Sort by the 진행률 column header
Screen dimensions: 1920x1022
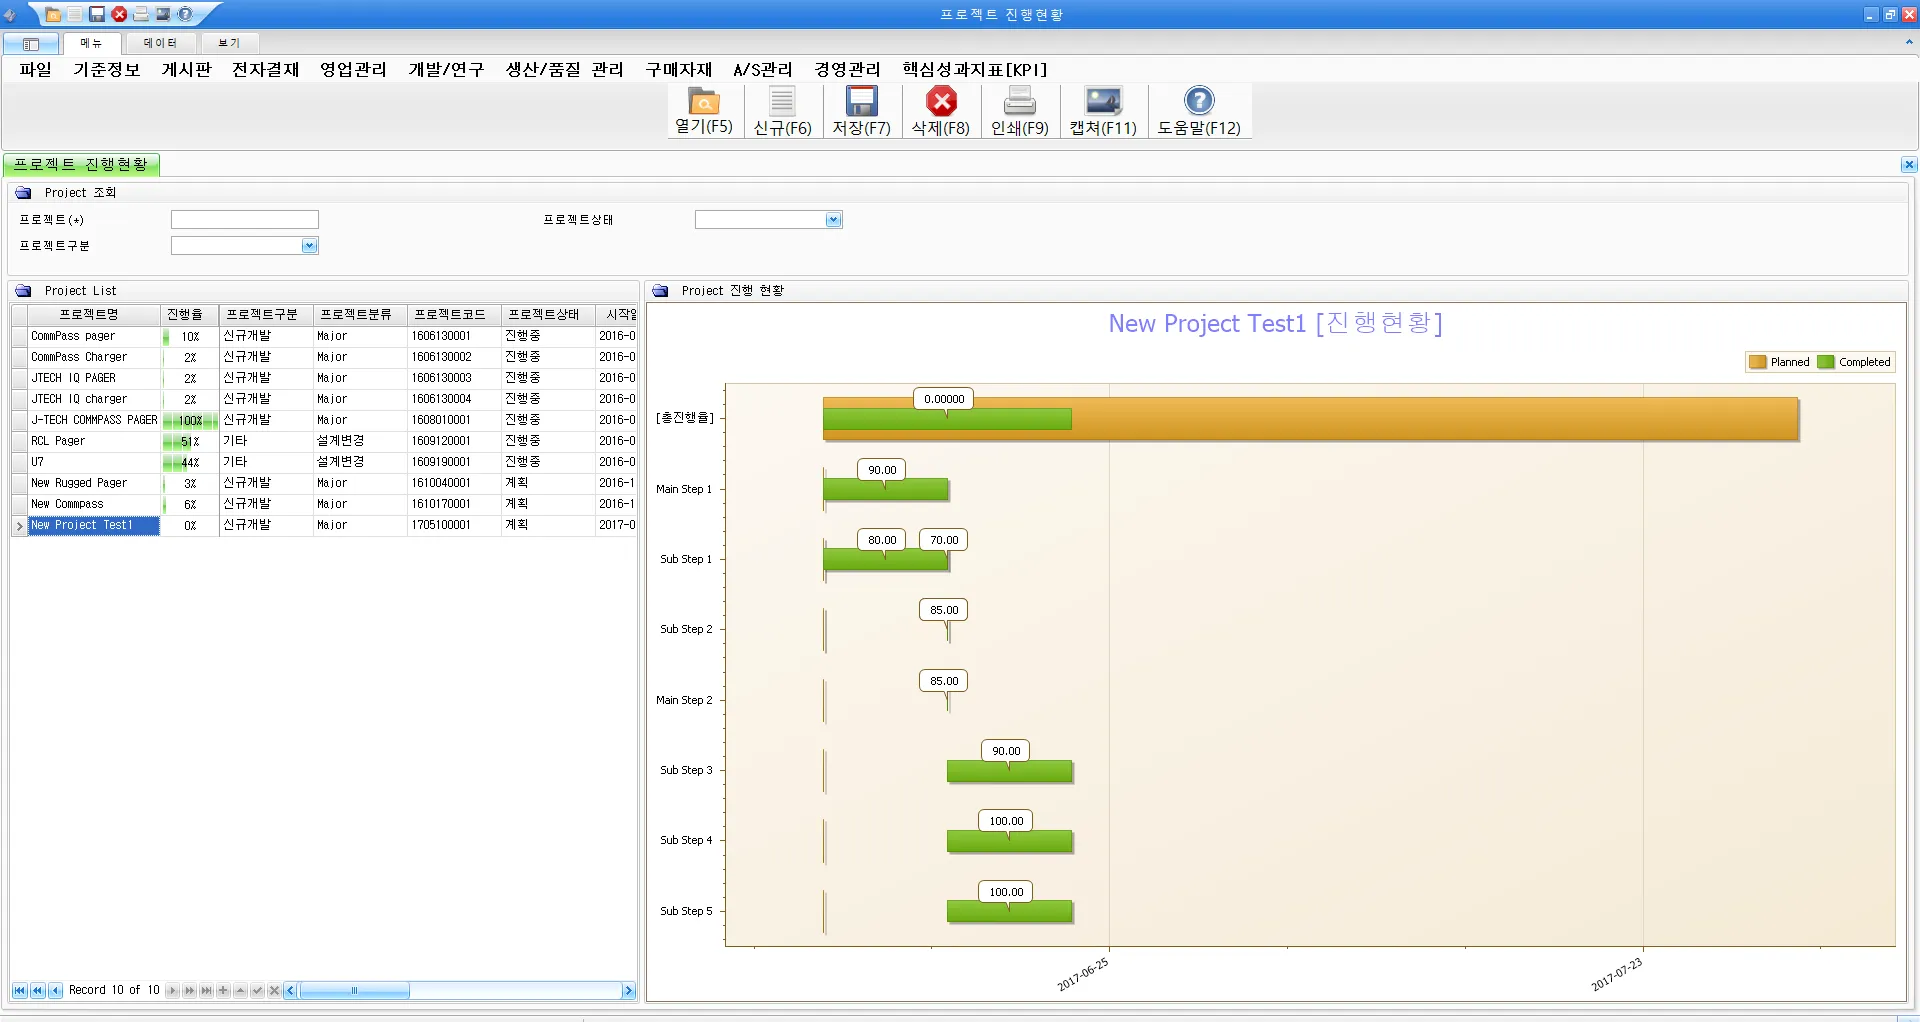pyautogui.click(x=185, y=314)
